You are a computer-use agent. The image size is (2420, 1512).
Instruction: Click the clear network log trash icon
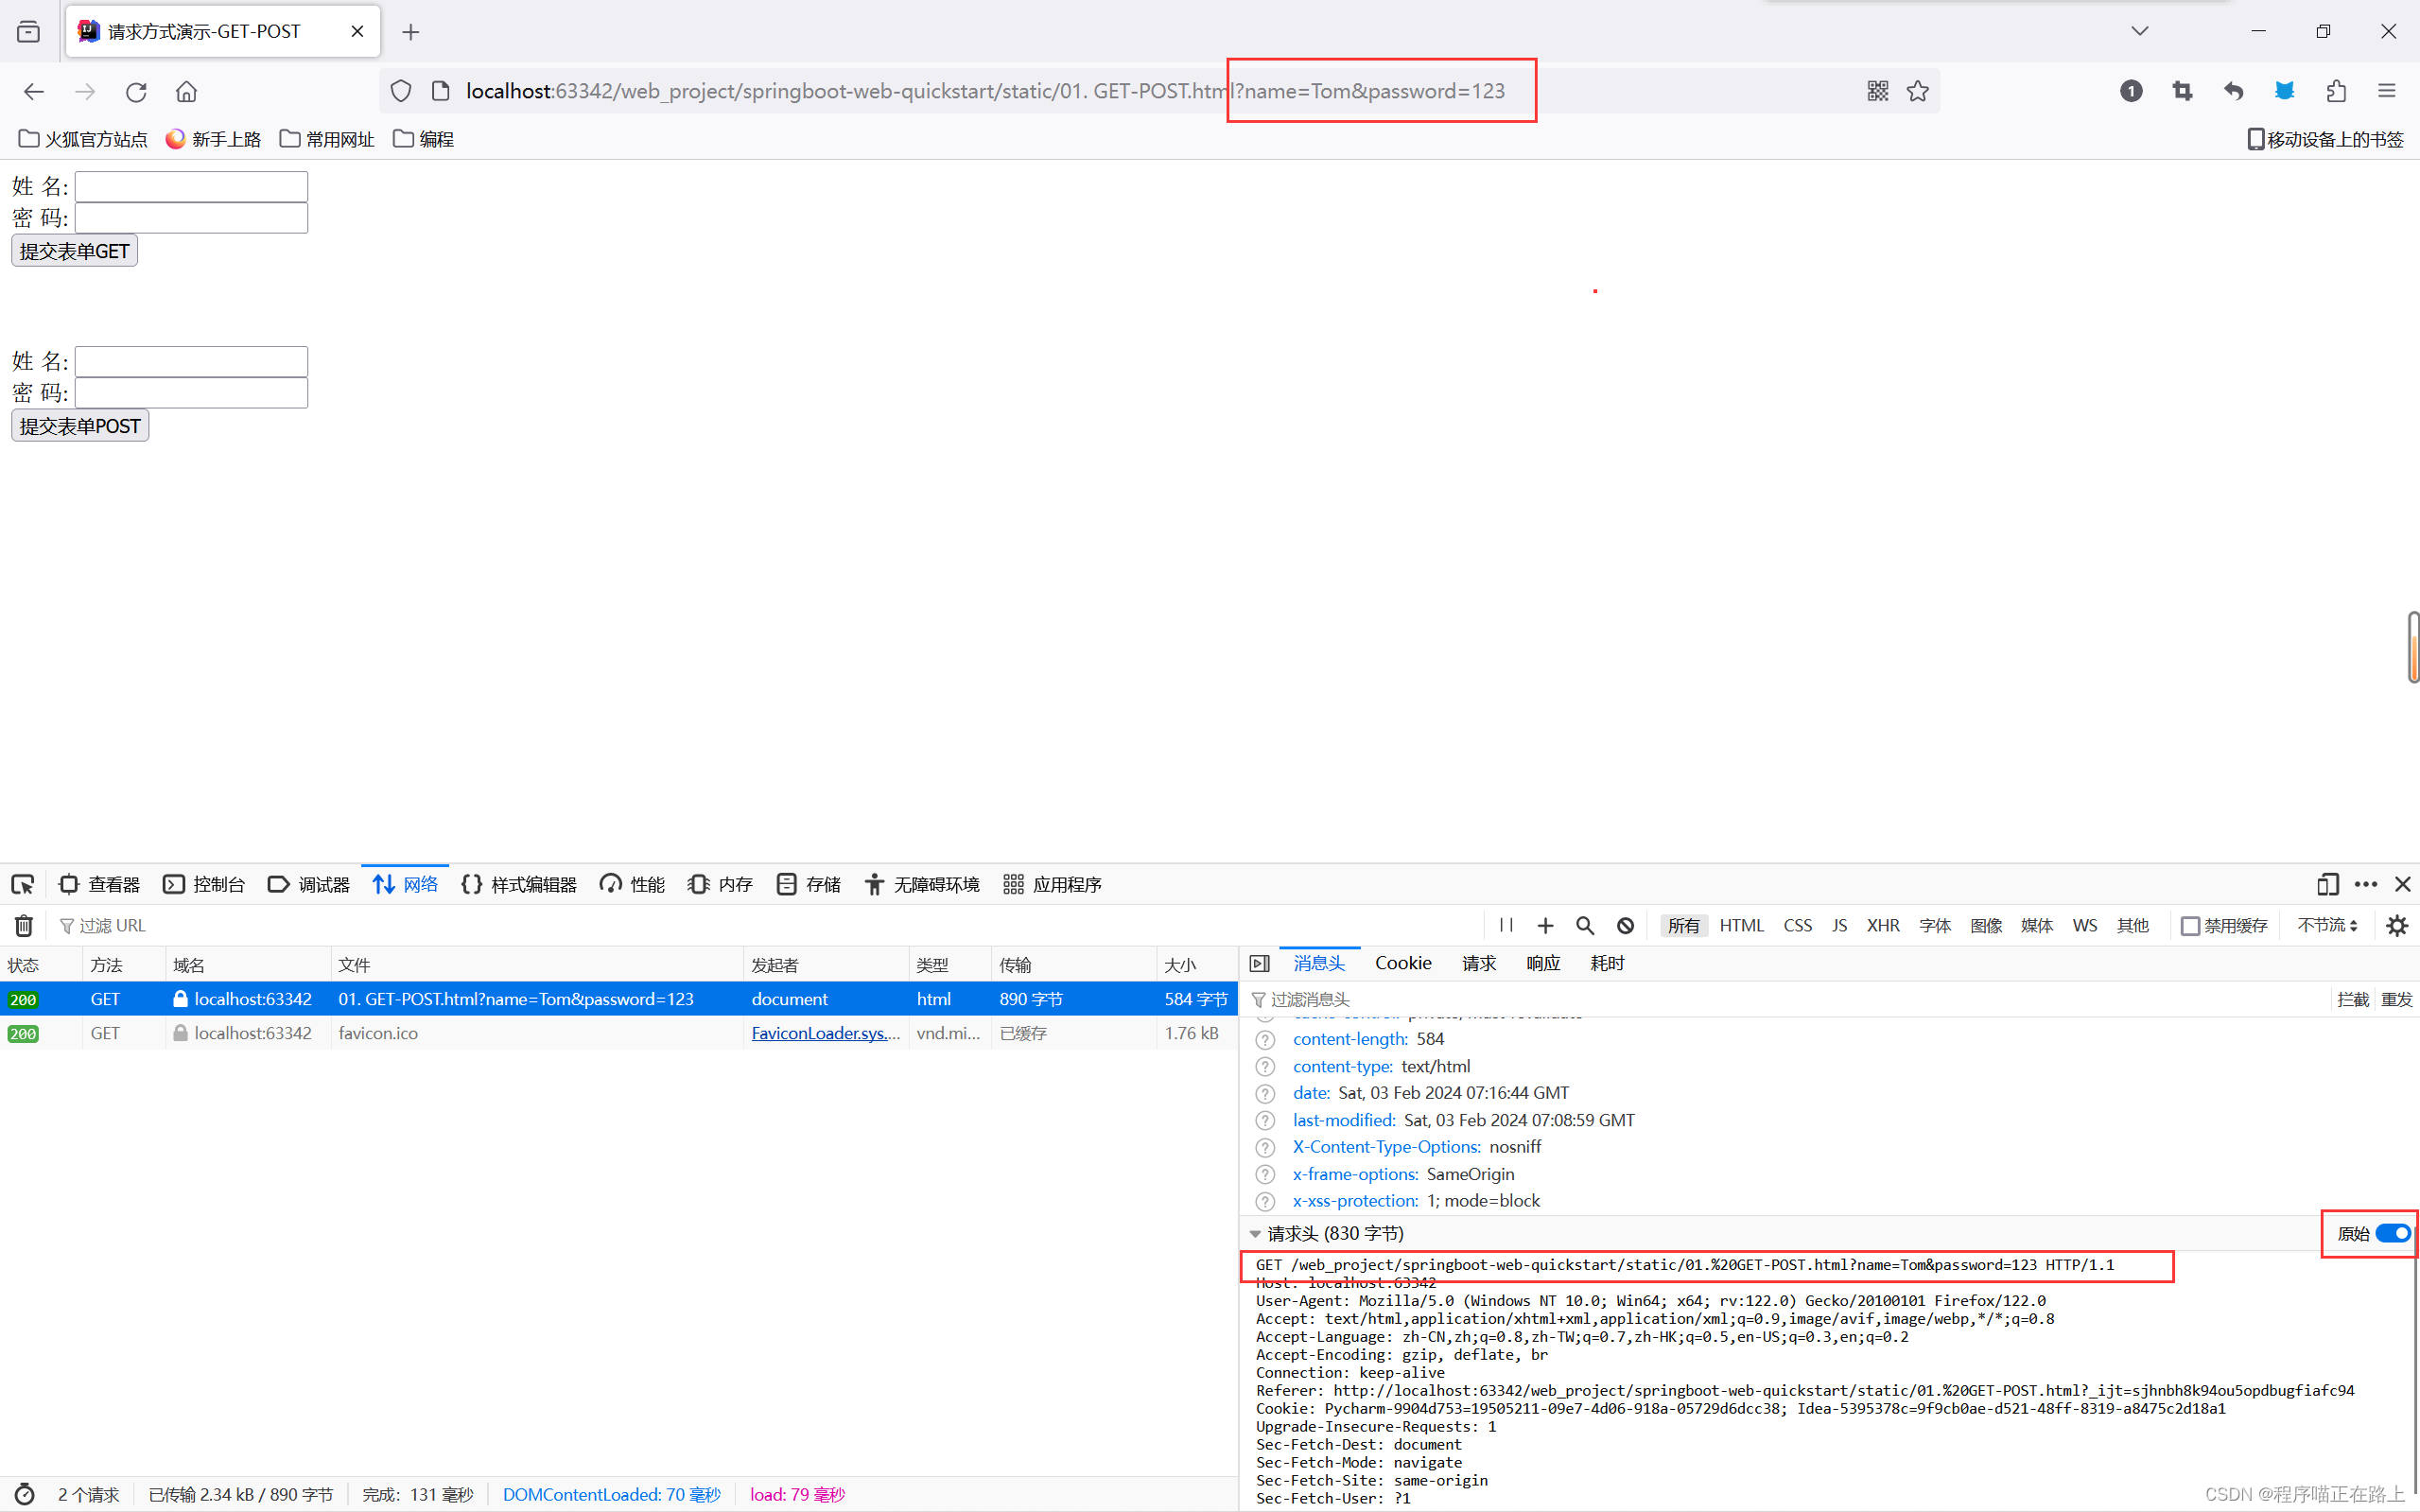(x=24, y=925)
